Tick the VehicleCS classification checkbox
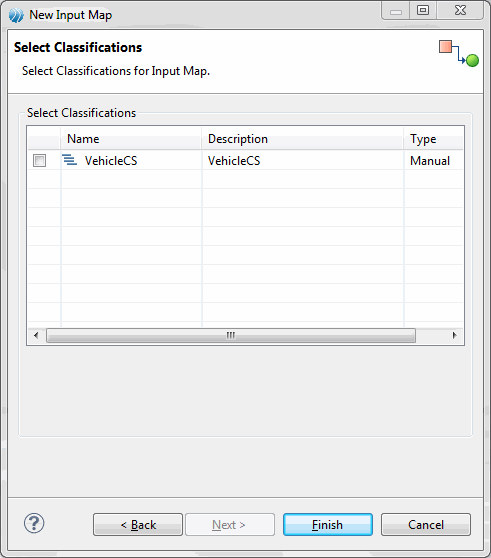Image resolution: width=491 pixels, height=558 pixels. click(x=39, y=160)
